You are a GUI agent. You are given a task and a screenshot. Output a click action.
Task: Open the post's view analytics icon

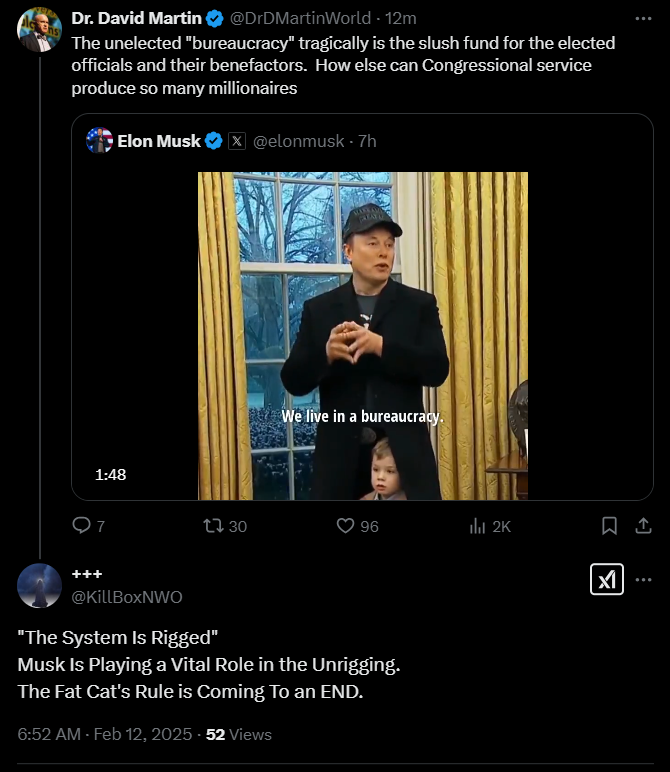478,525
